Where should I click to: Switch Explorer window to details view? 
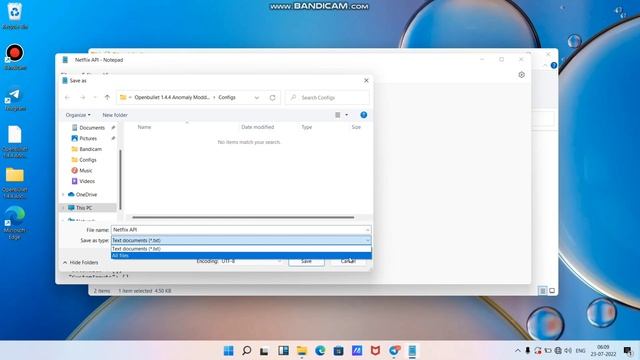(542, 291)
